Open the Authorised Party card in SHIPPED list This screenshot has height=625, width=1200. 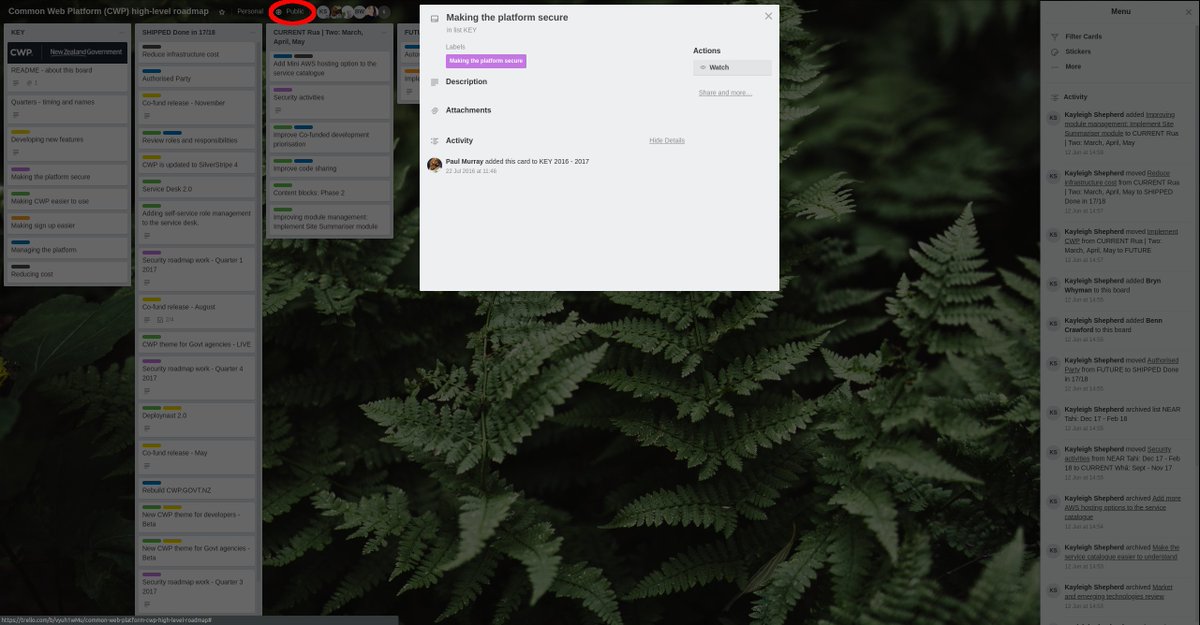click(x=198, y=76)
